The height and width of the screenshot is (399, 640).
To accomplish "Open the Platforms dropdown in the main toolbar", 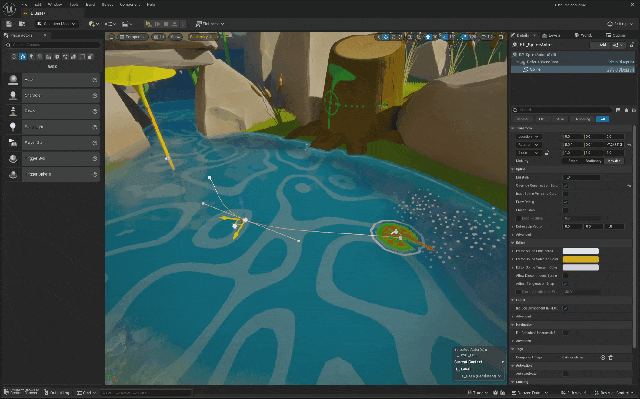I will coord(210,24).
